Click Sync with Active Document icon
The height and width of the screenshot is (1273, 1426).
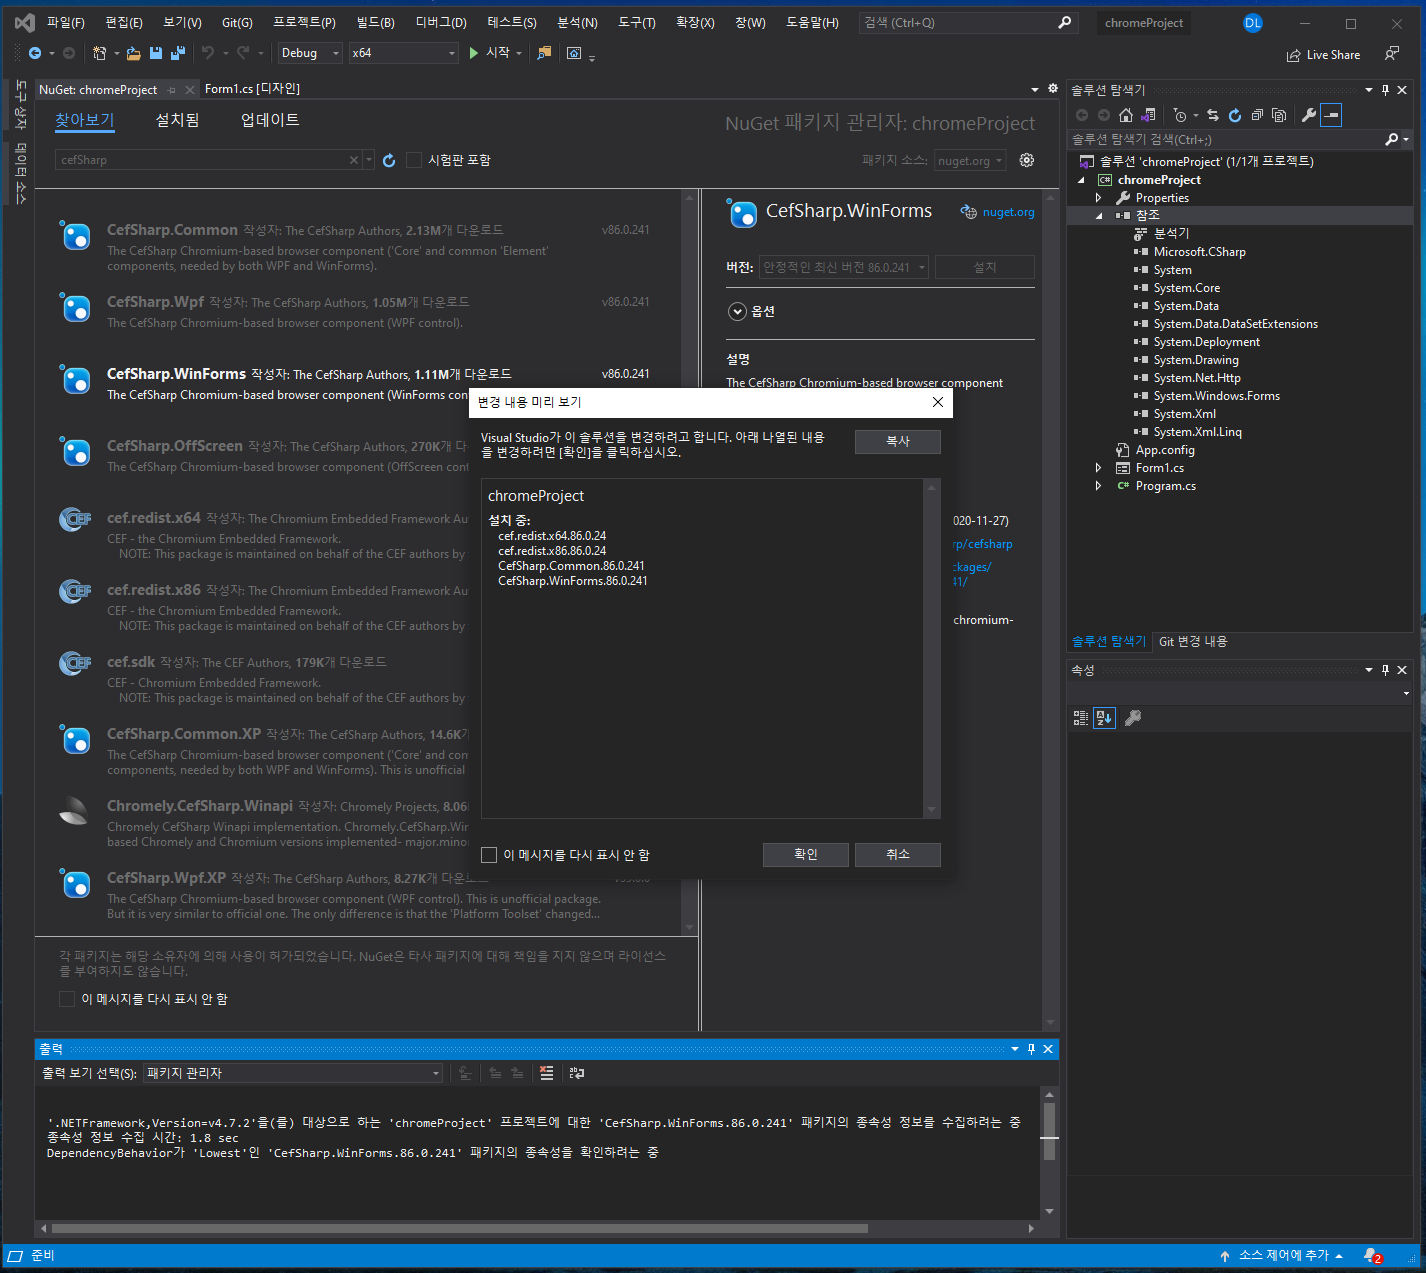pos(1213,115)
